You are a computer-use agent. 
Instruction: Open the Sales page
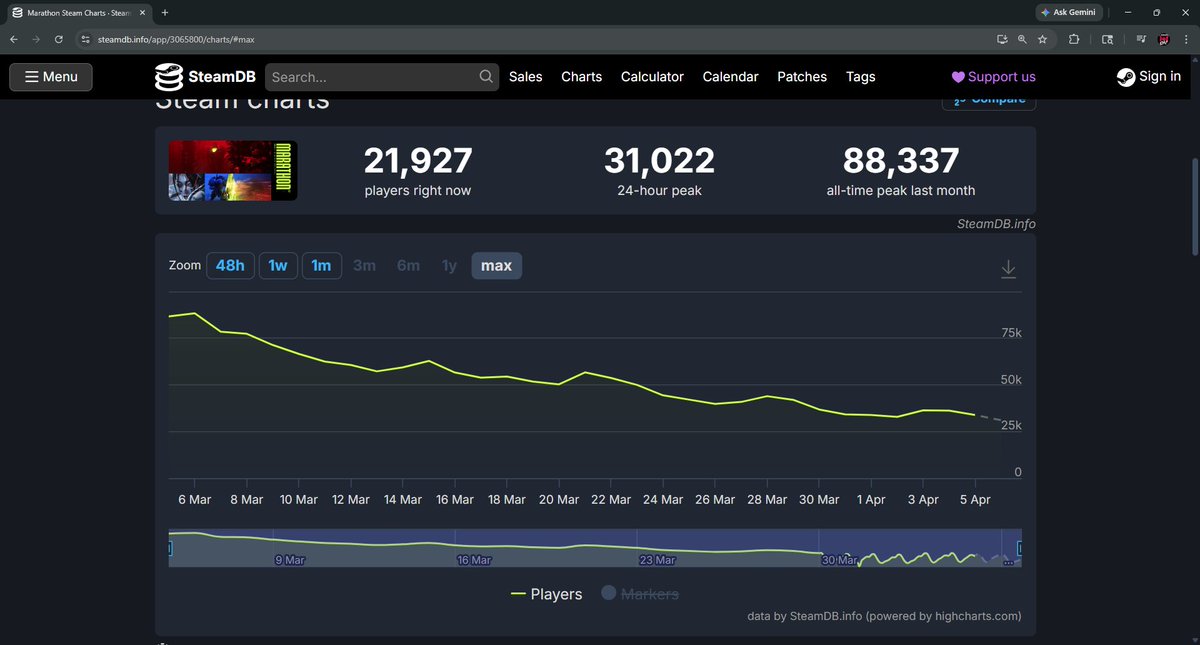(x=526, y=77)
